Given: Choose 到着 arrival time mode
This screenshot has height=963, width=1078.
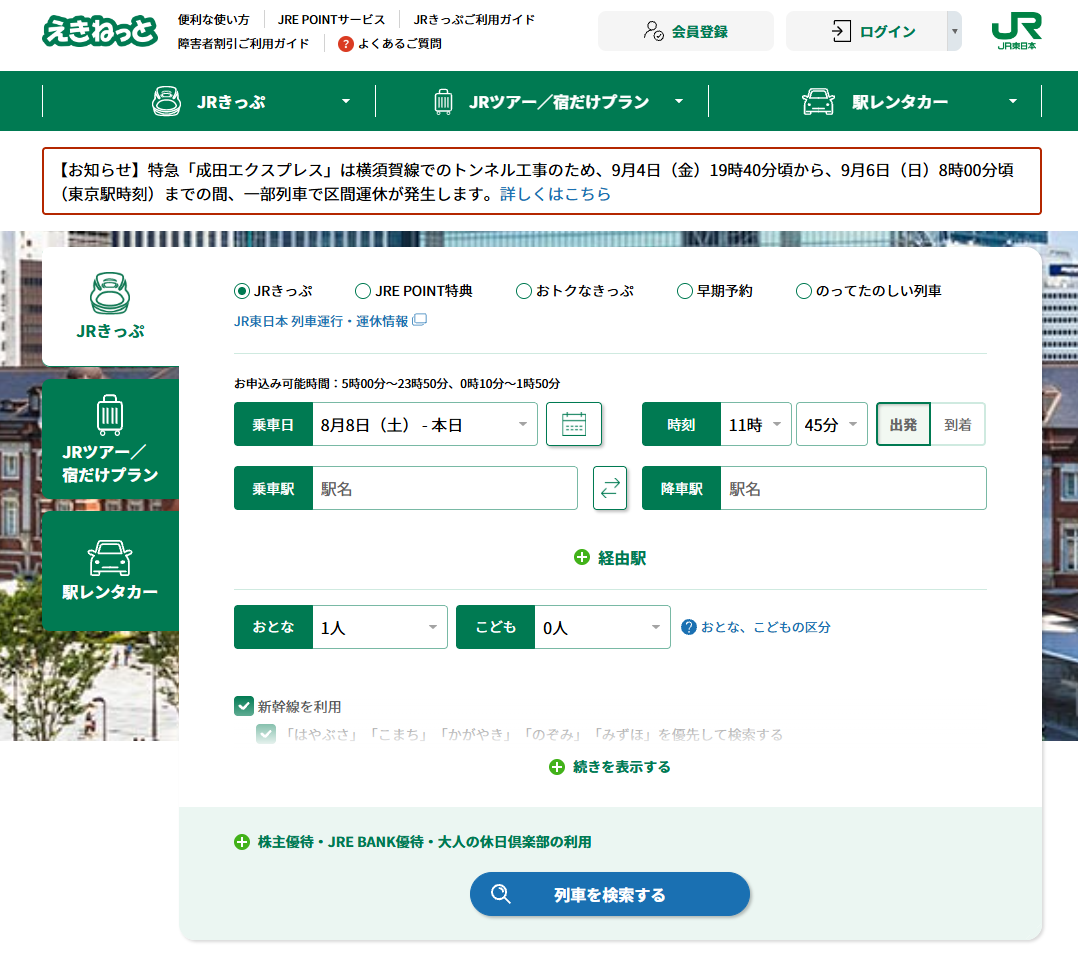Looking at the screenshot, I should pyautogui.click(x=958, y=424).
